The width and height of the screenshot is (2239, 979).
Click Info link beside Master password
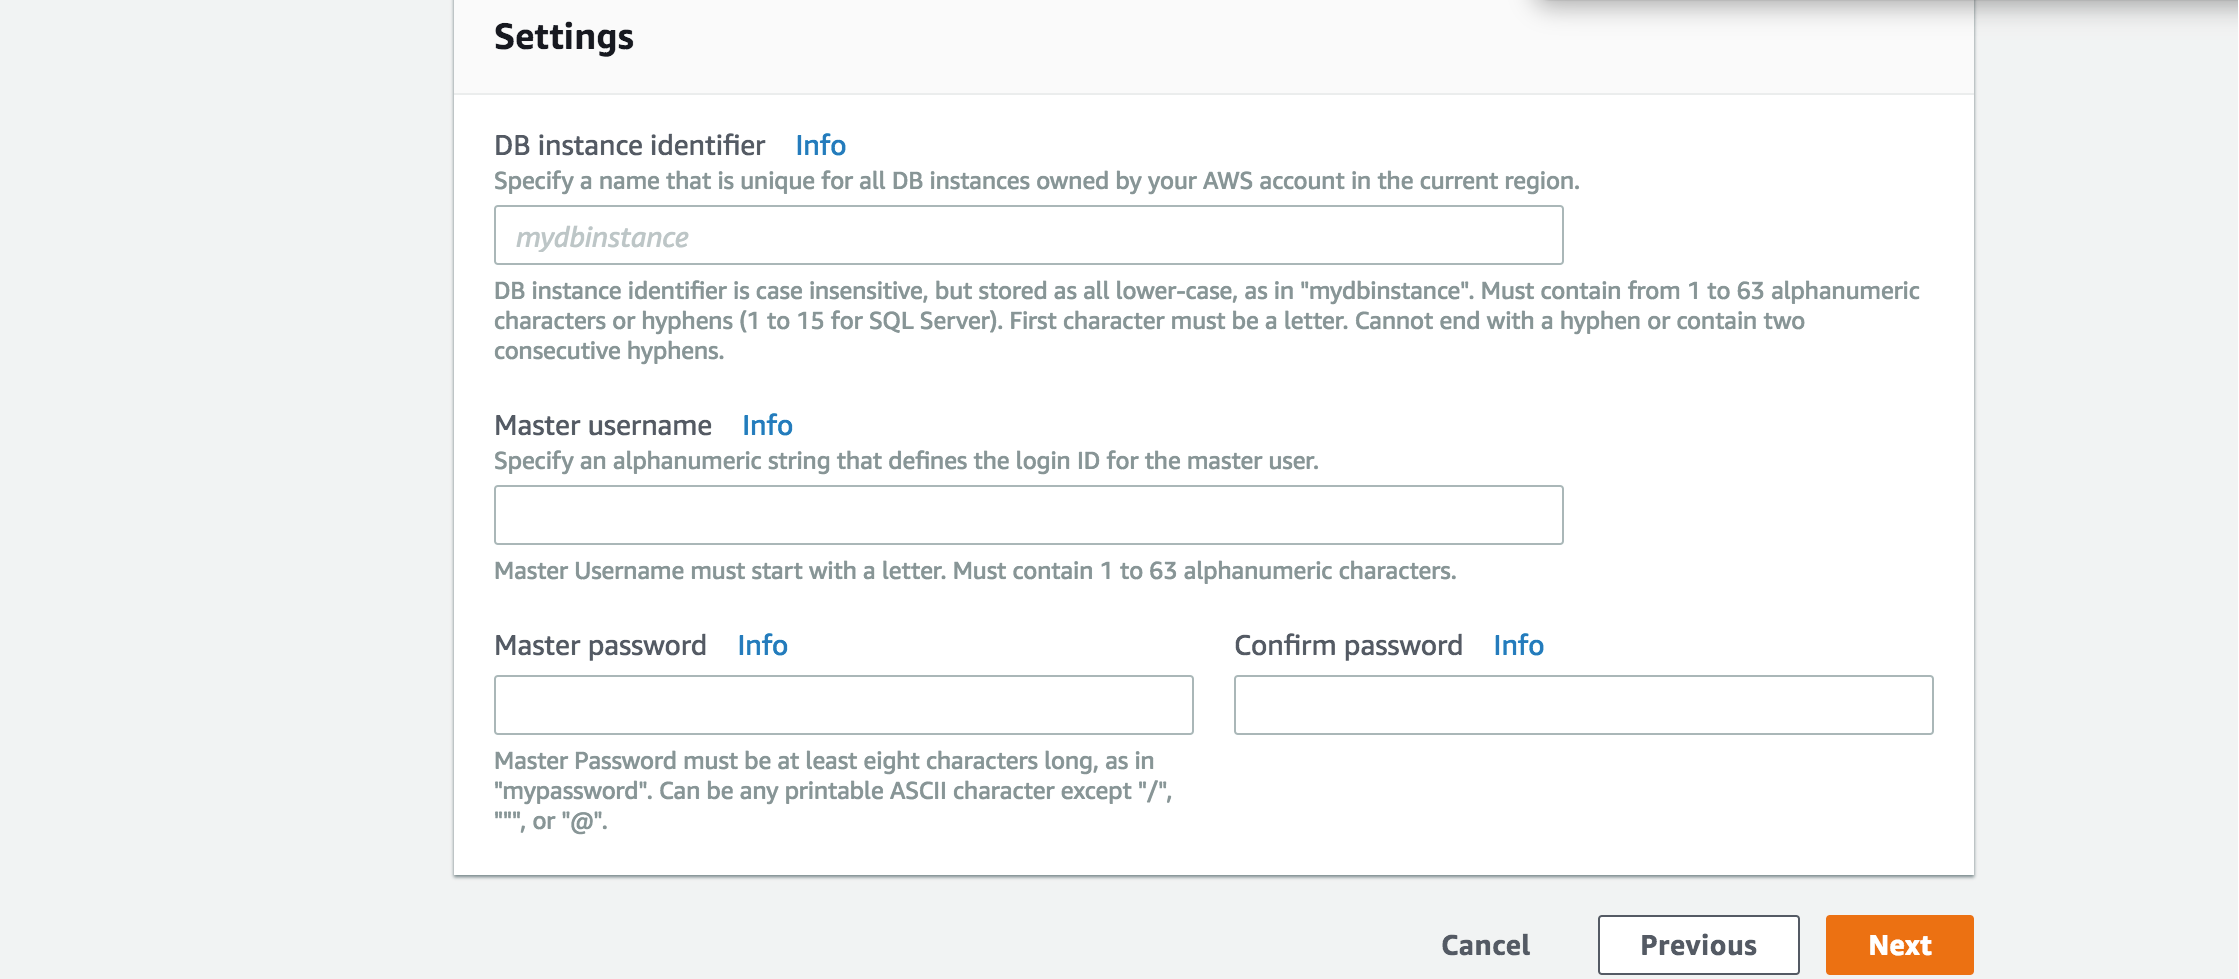tap(762, 646)
